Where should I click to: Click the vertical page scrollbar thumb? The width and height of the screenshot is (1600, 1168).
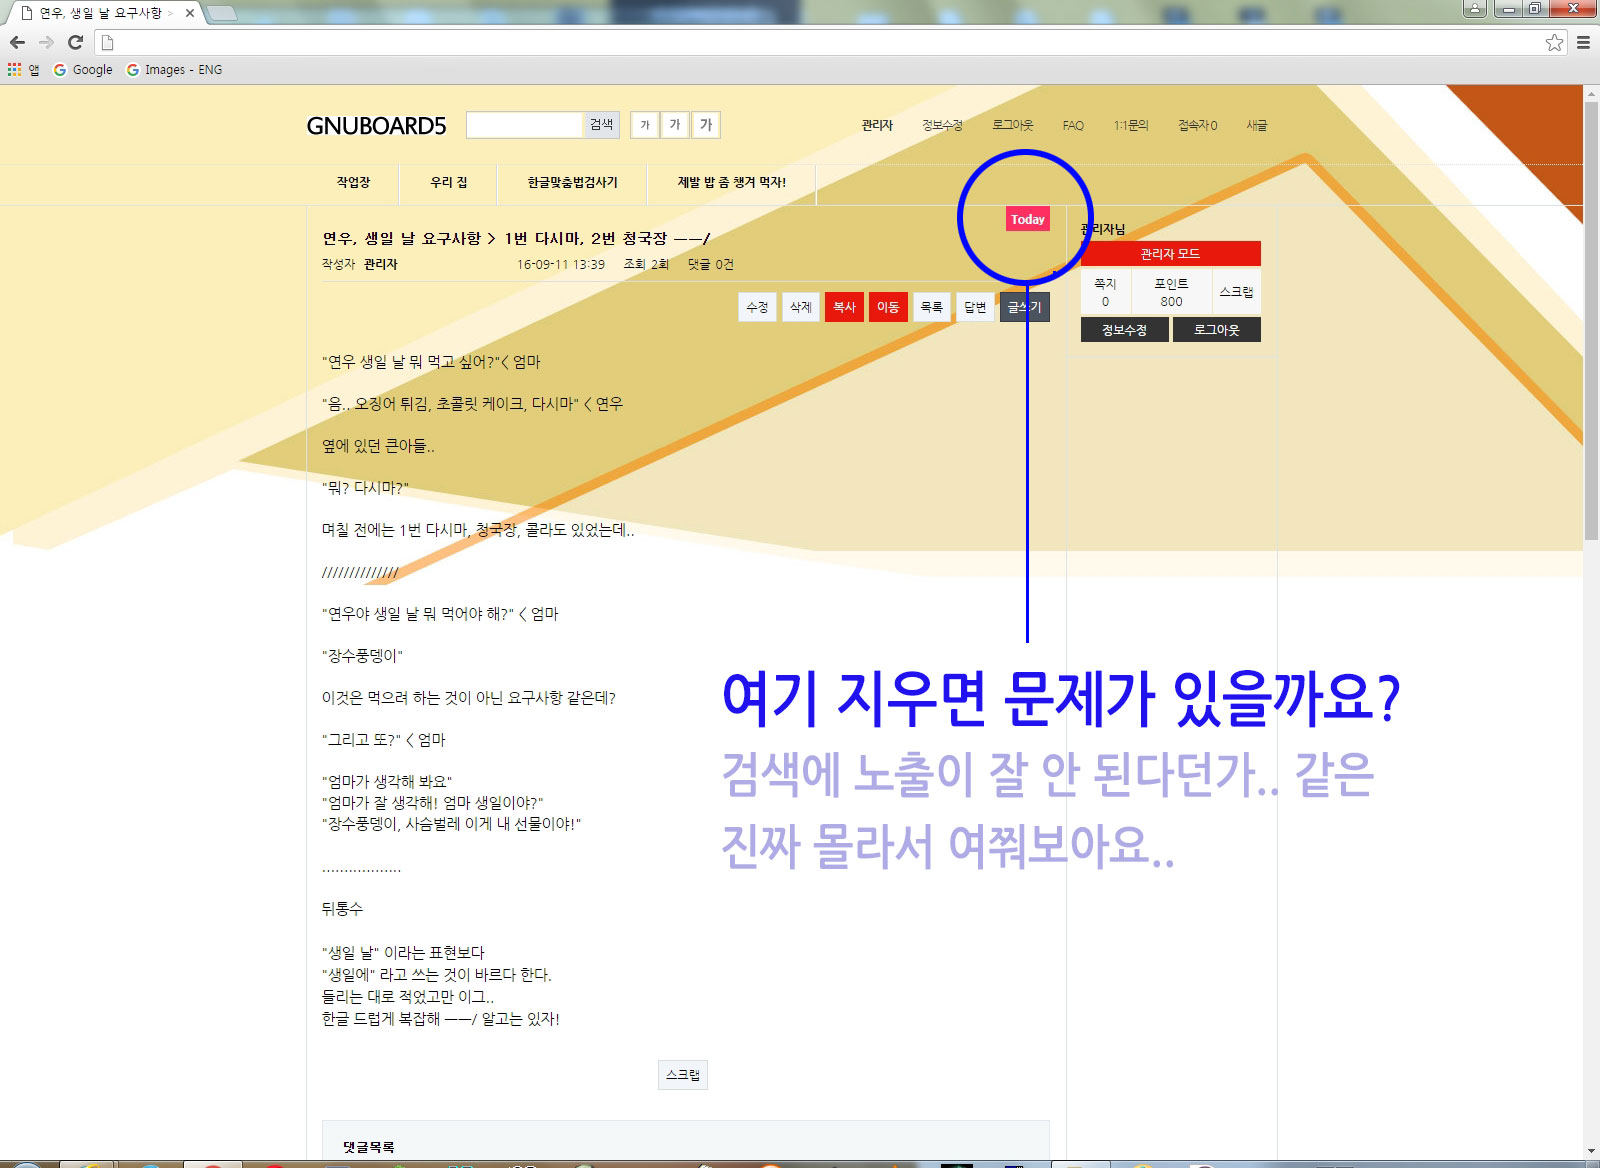coord(1591,320)
